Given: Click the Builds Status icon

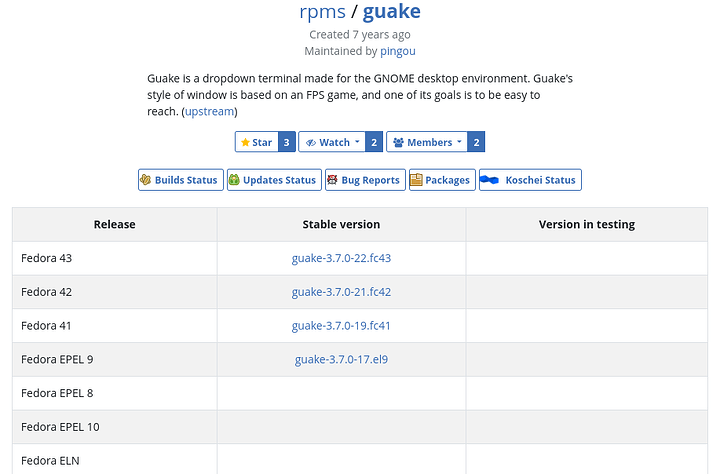Looking at the screenshot, I should click(146, 180).
